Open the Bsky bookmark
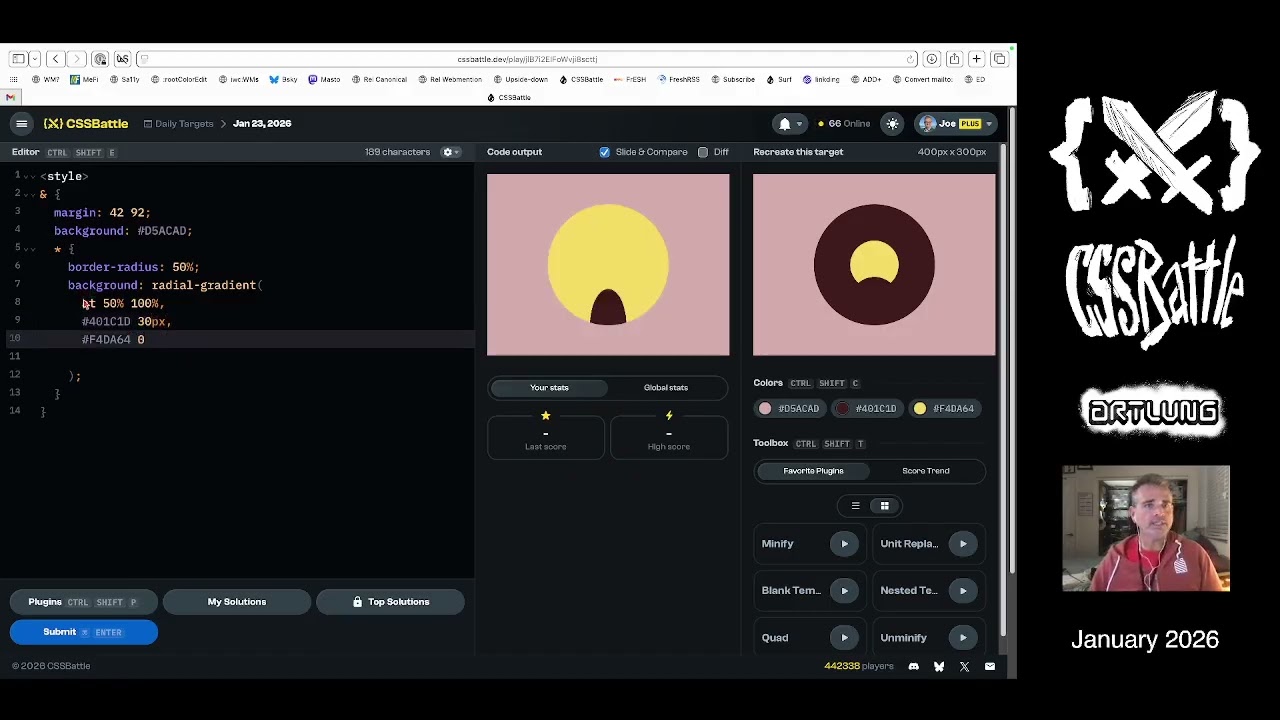 tap(283, 80)
